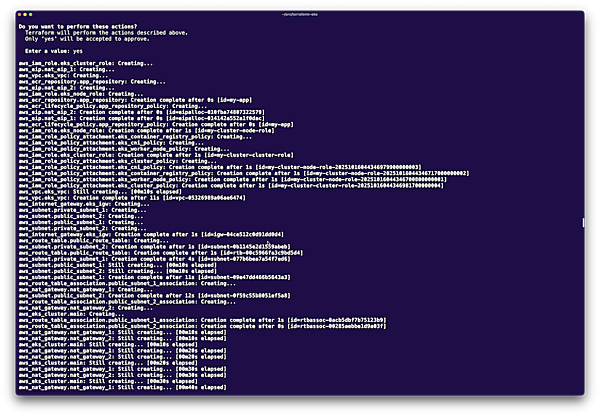Click the terminal scrollbar thumb
The image size is (600, 416).
tap(583, 222)
